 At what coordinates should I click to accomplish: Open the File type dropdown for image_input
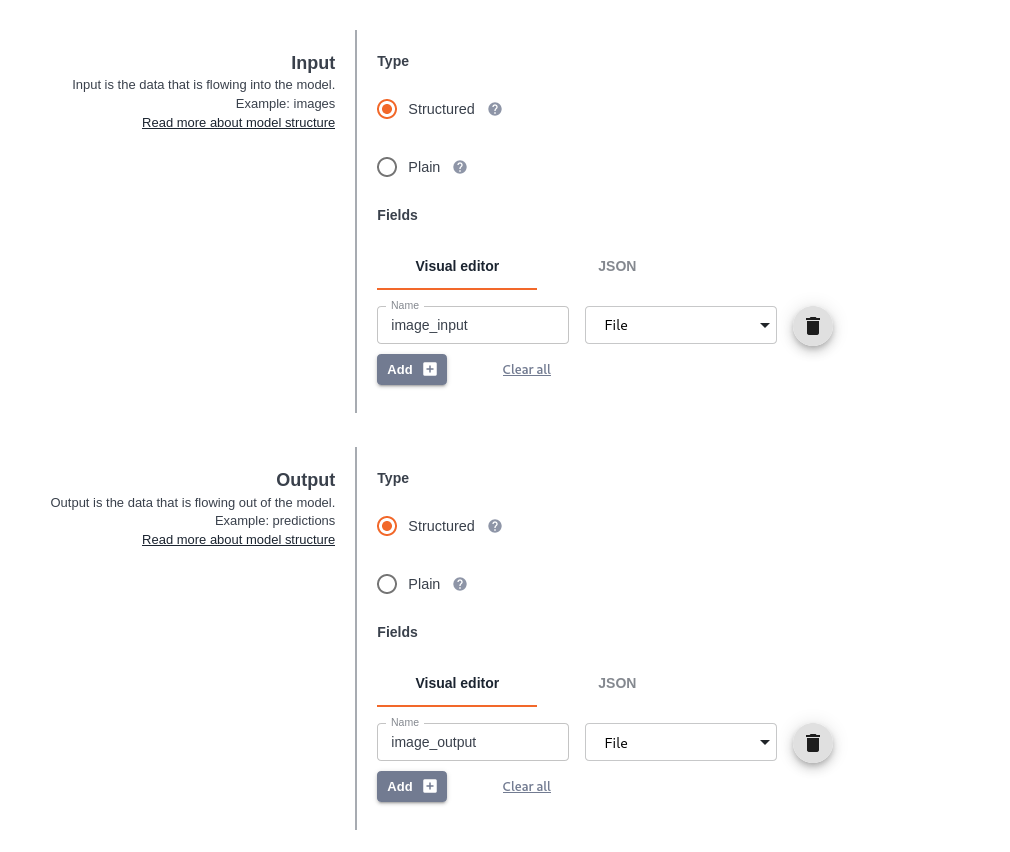[681, 325]
